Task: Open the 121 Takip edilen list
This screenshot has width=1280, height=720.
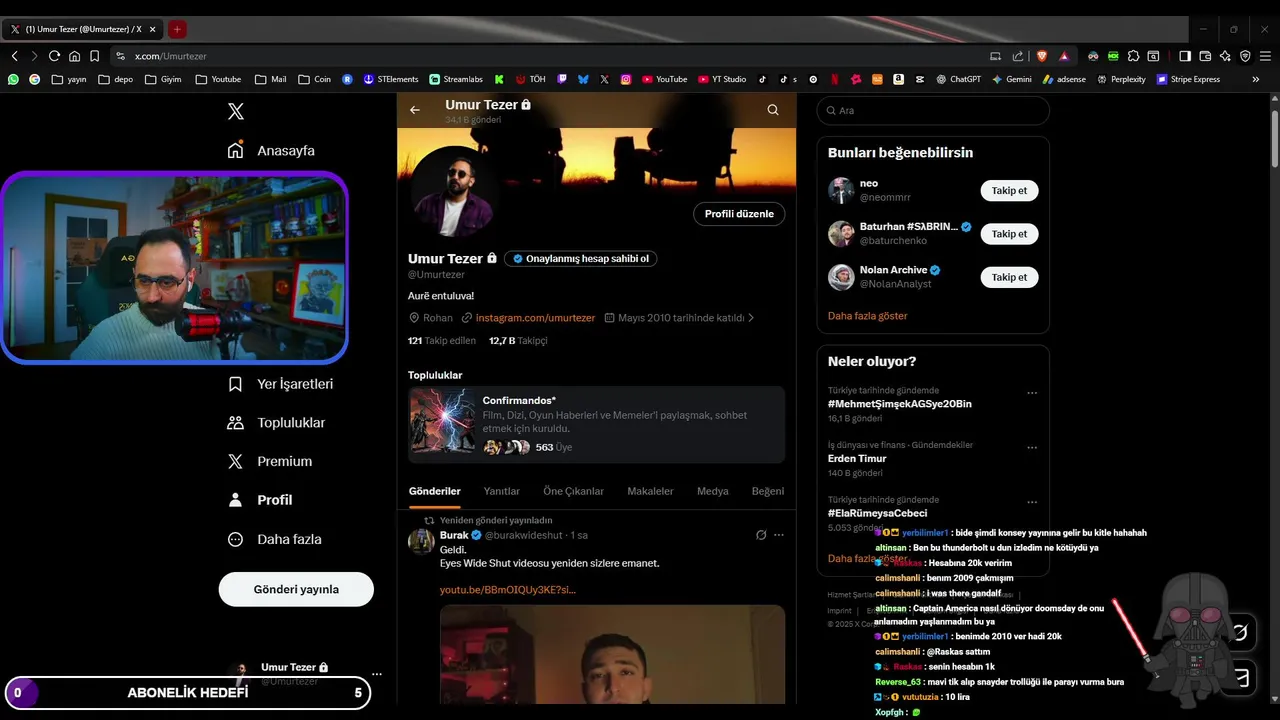Action: click(441, 341)
